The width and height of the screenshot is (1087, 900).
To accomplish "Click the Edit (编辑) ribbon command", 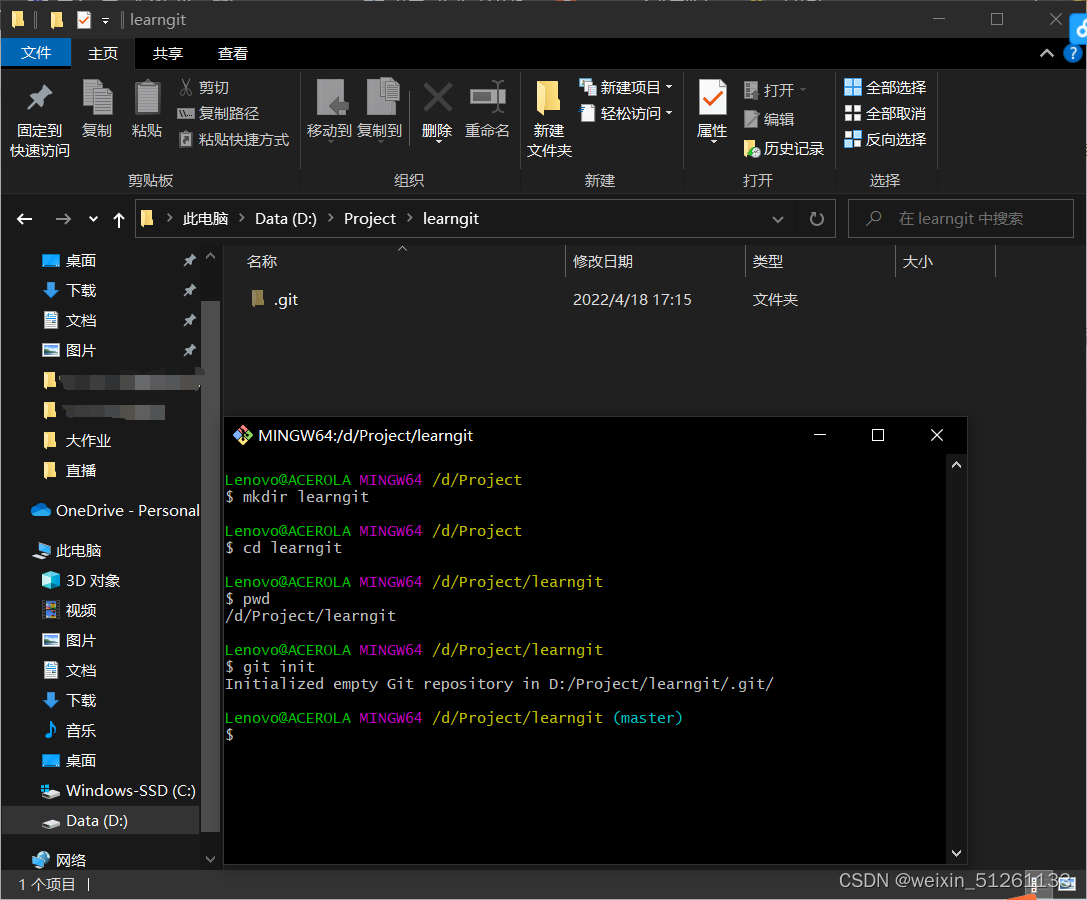I will click(x=769, y=119).
